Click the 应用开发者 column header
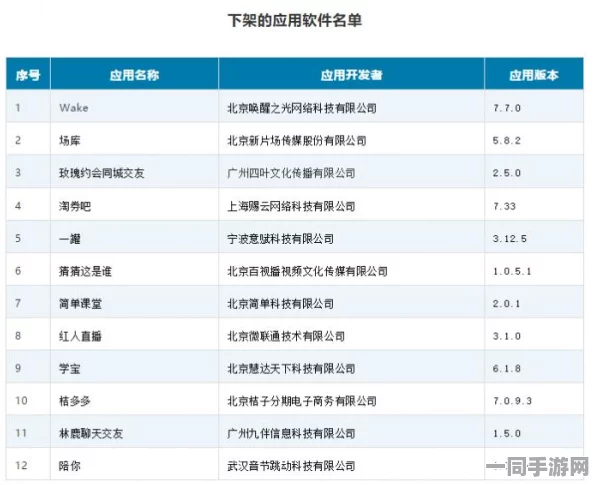Image resolution: width=594 pixels, height=485 pixels. pyautogui.click(x=351, y=75)
